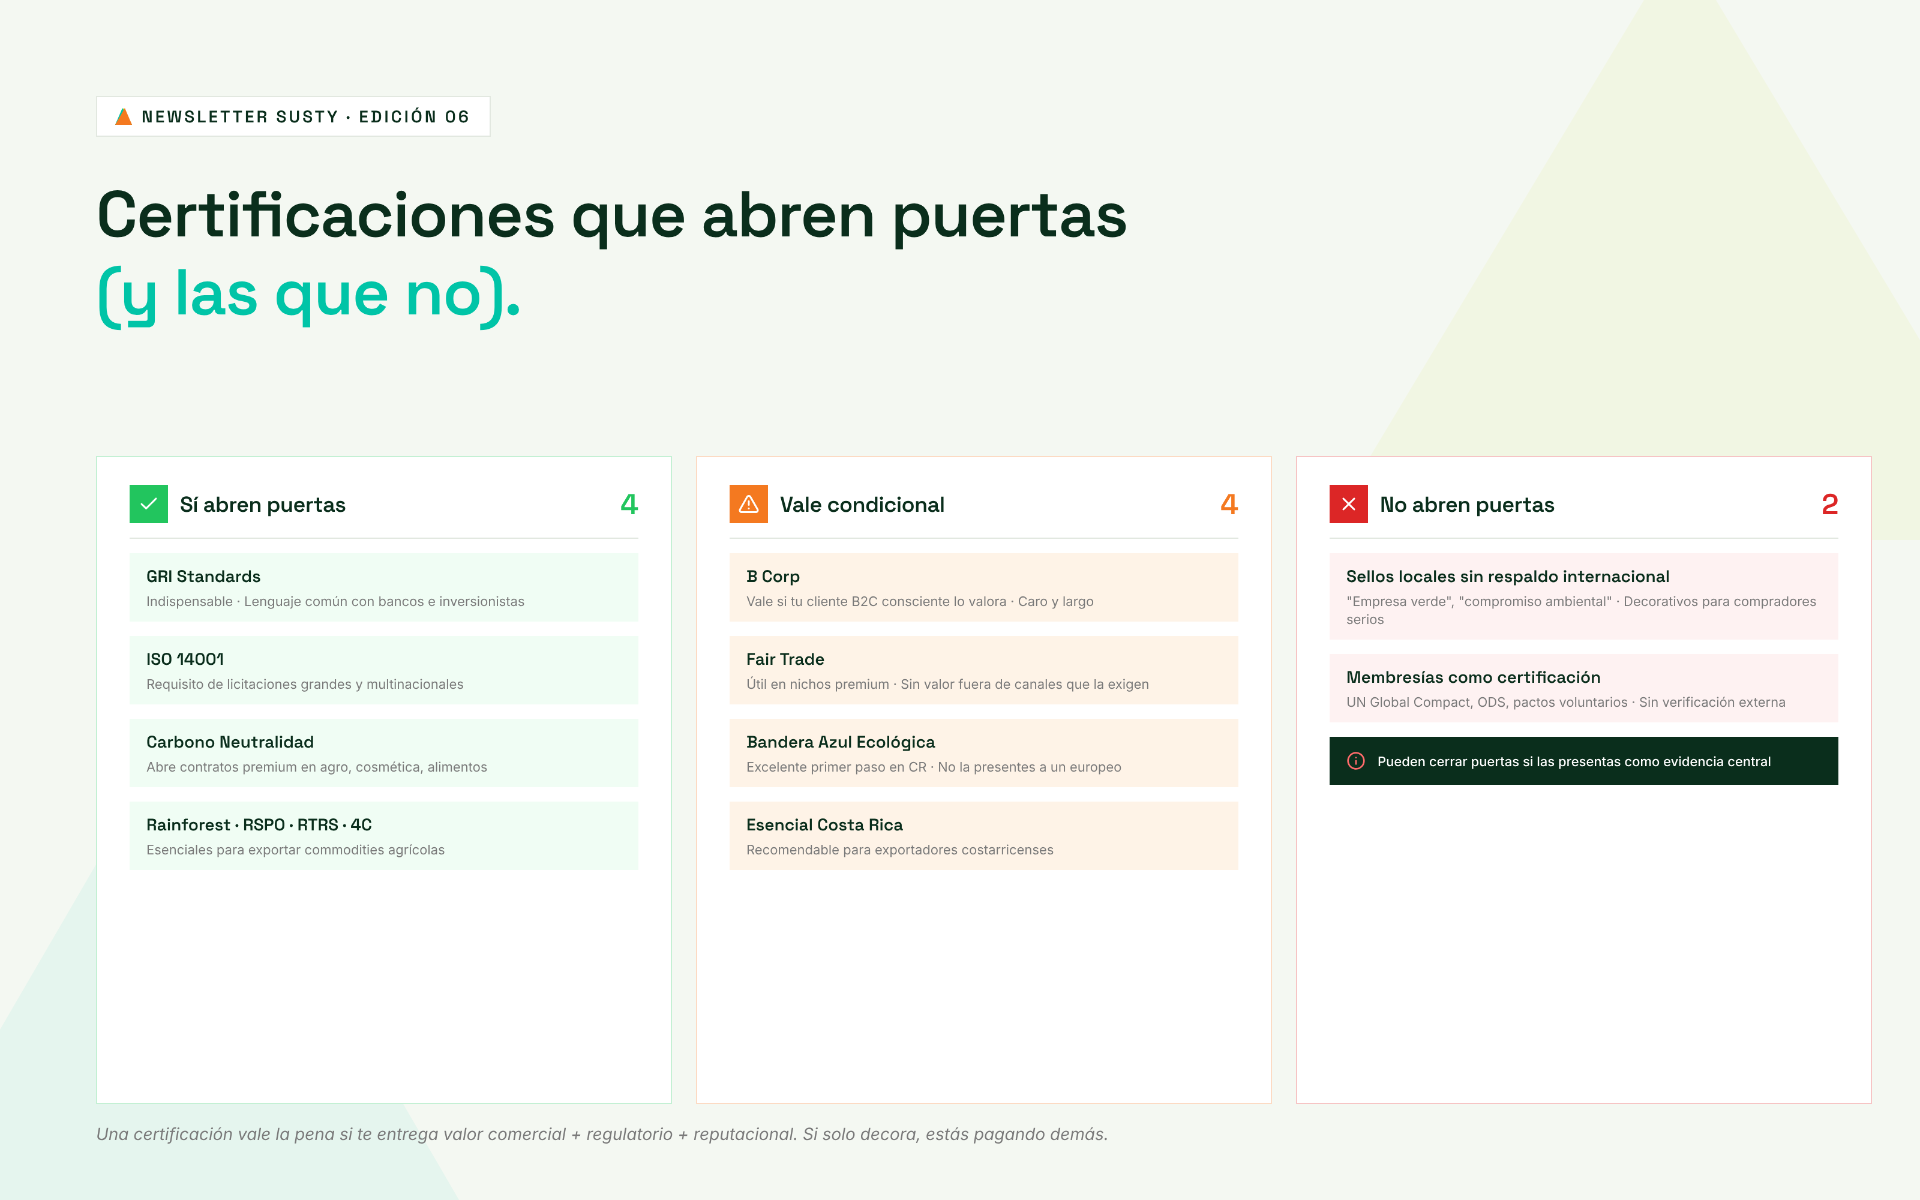Click 'Abre contratos premium en agro' description
The image size is (1920, 1200).
coord(317,768)
